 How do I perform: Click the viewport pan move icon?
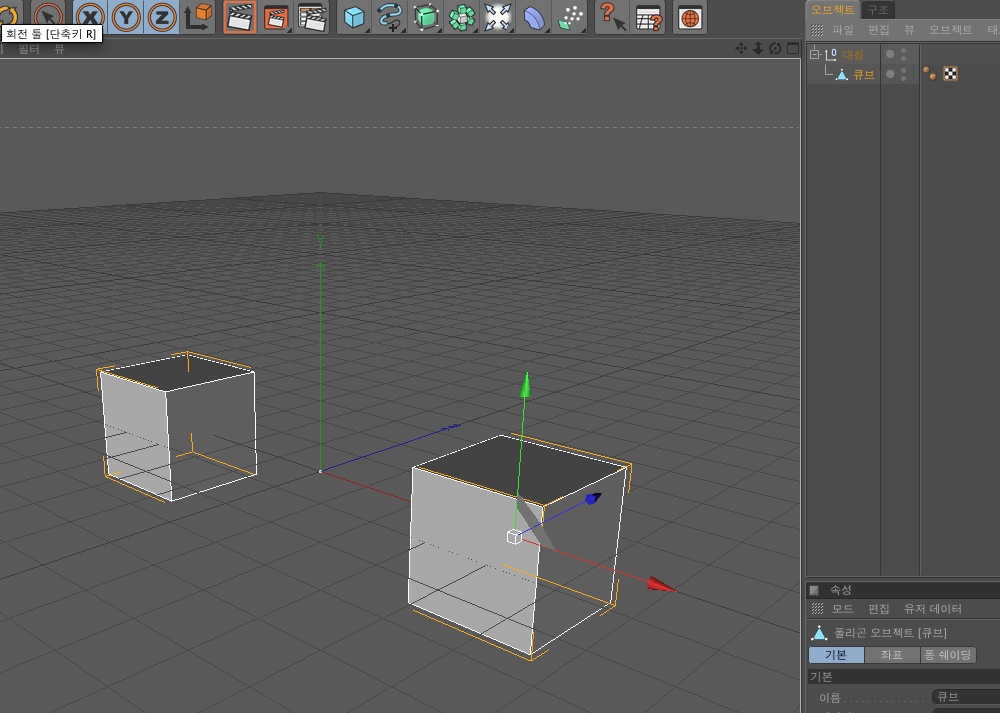tap(740, 48)
